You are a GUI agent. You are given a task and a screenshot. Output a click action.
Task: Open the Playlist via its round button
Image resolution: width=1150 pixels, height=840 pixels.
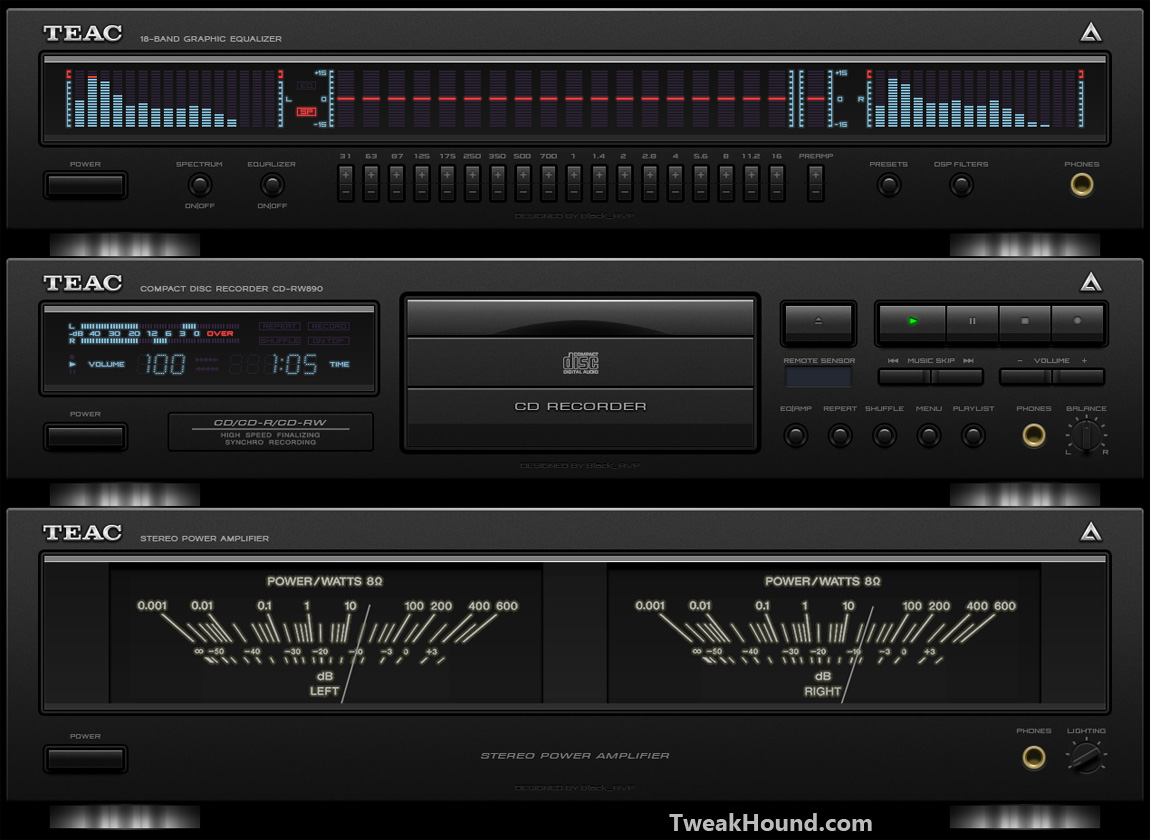[973, 436]
